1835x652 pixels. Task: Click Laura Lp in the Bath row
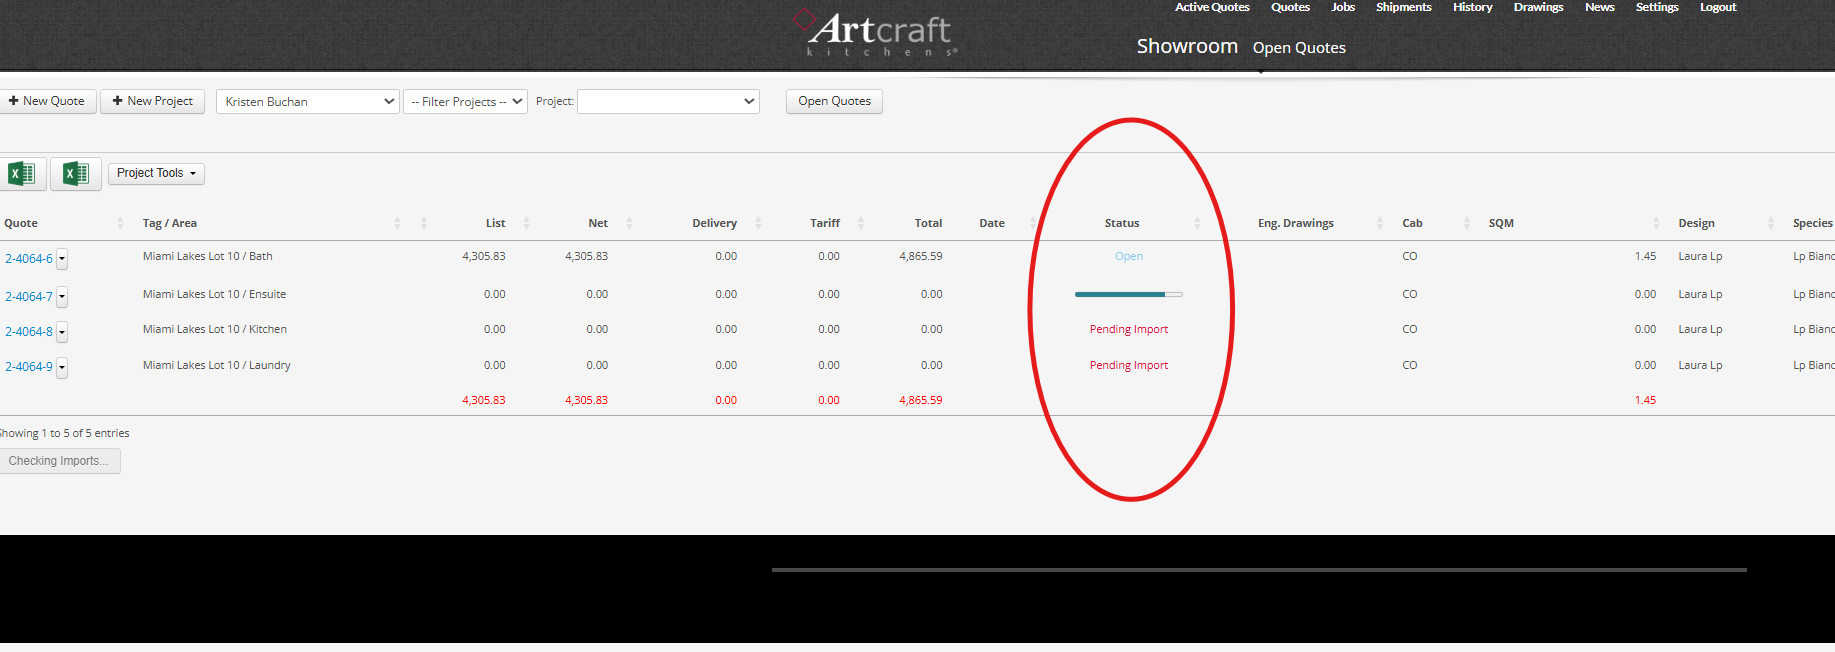(1700, 257)
